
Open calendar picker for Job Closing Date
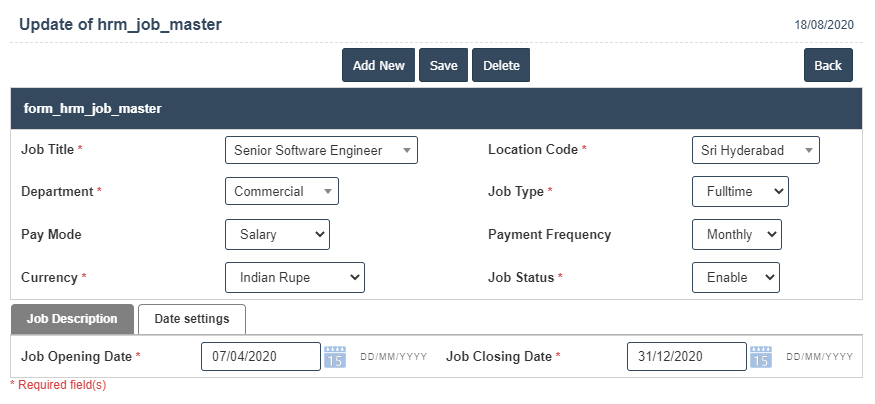click(761, 357)
